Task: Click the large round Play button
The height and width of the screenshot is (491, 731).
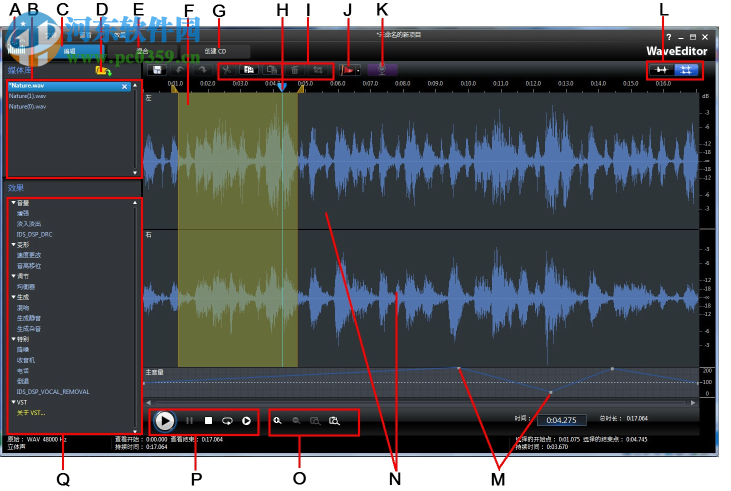Action: (164, 421)
